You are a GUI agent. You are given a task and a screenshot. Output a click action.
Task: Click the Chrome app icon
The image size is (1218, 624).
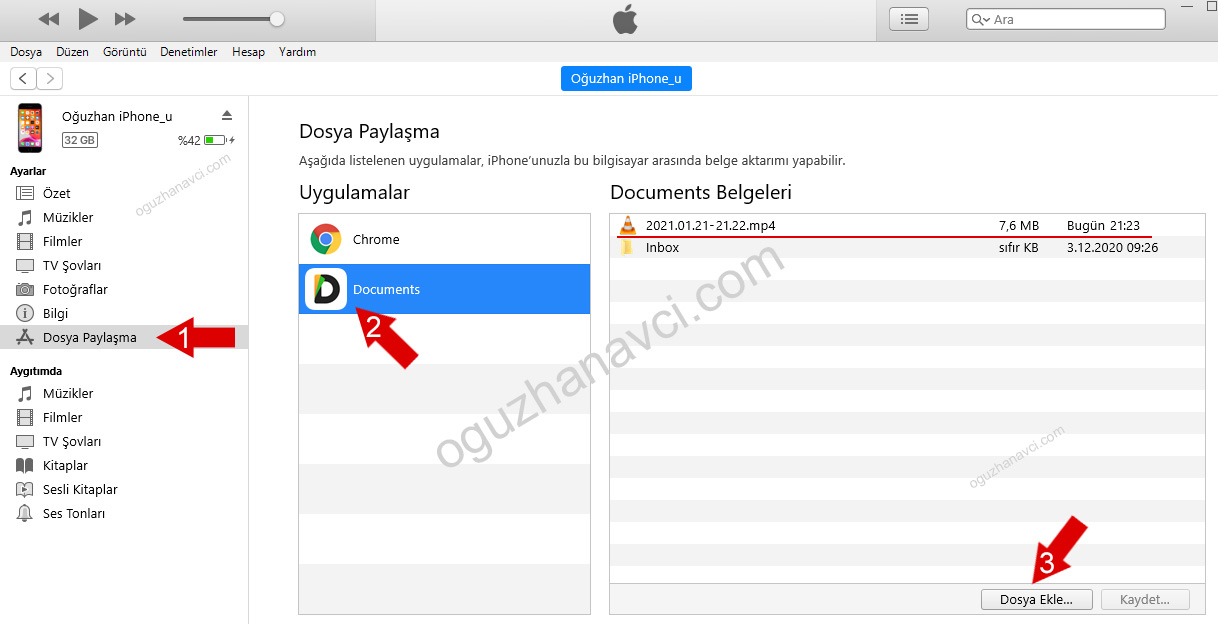[x=325, y=239]
